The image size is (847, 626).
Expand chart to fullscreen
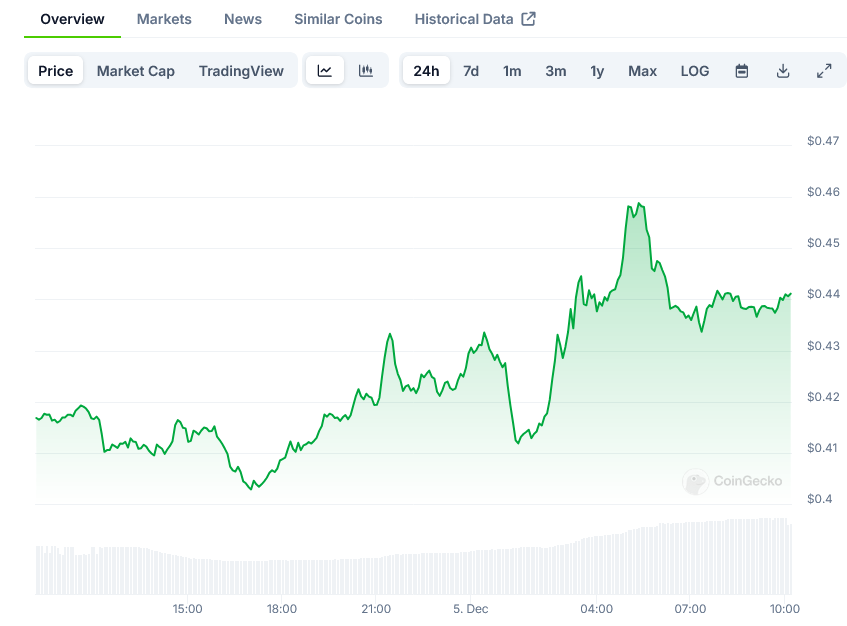click(824, 71)
